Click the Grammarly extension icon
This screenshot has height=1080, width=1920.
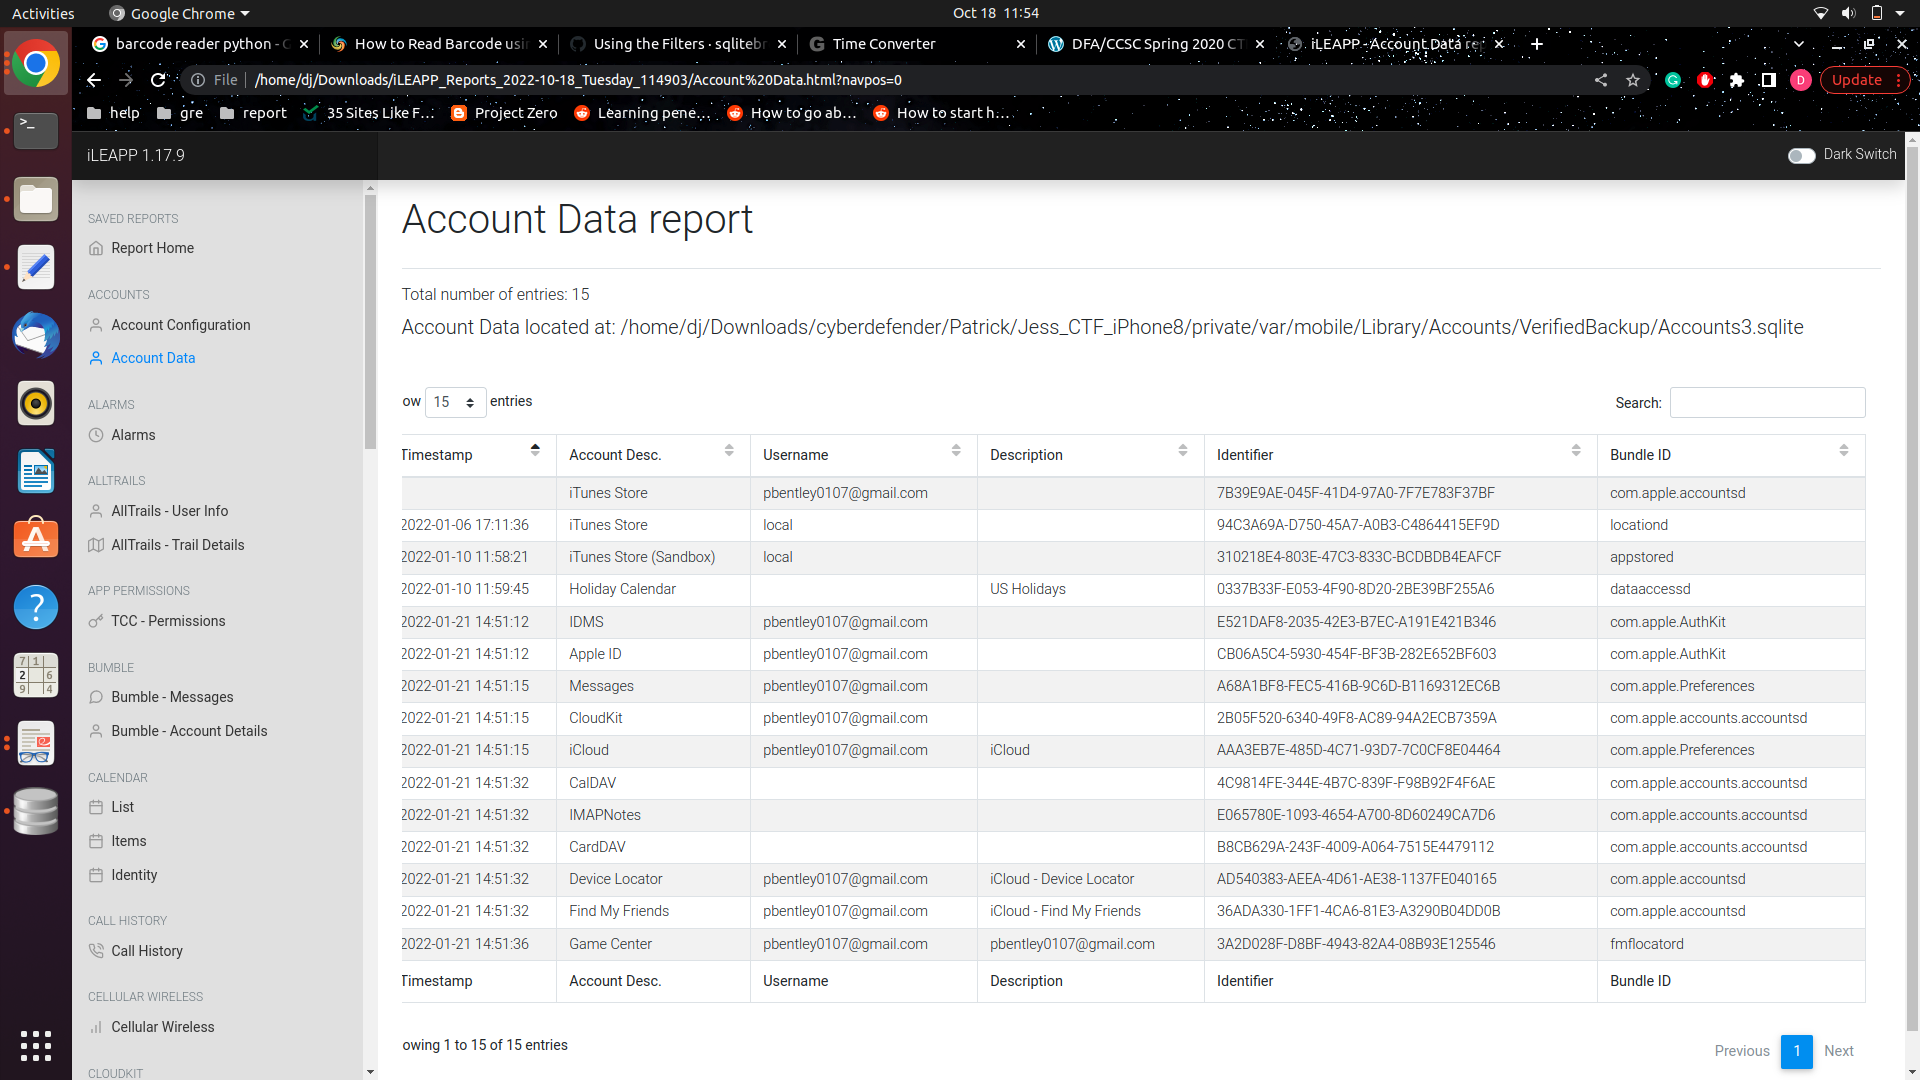(x=1673, y=80)
